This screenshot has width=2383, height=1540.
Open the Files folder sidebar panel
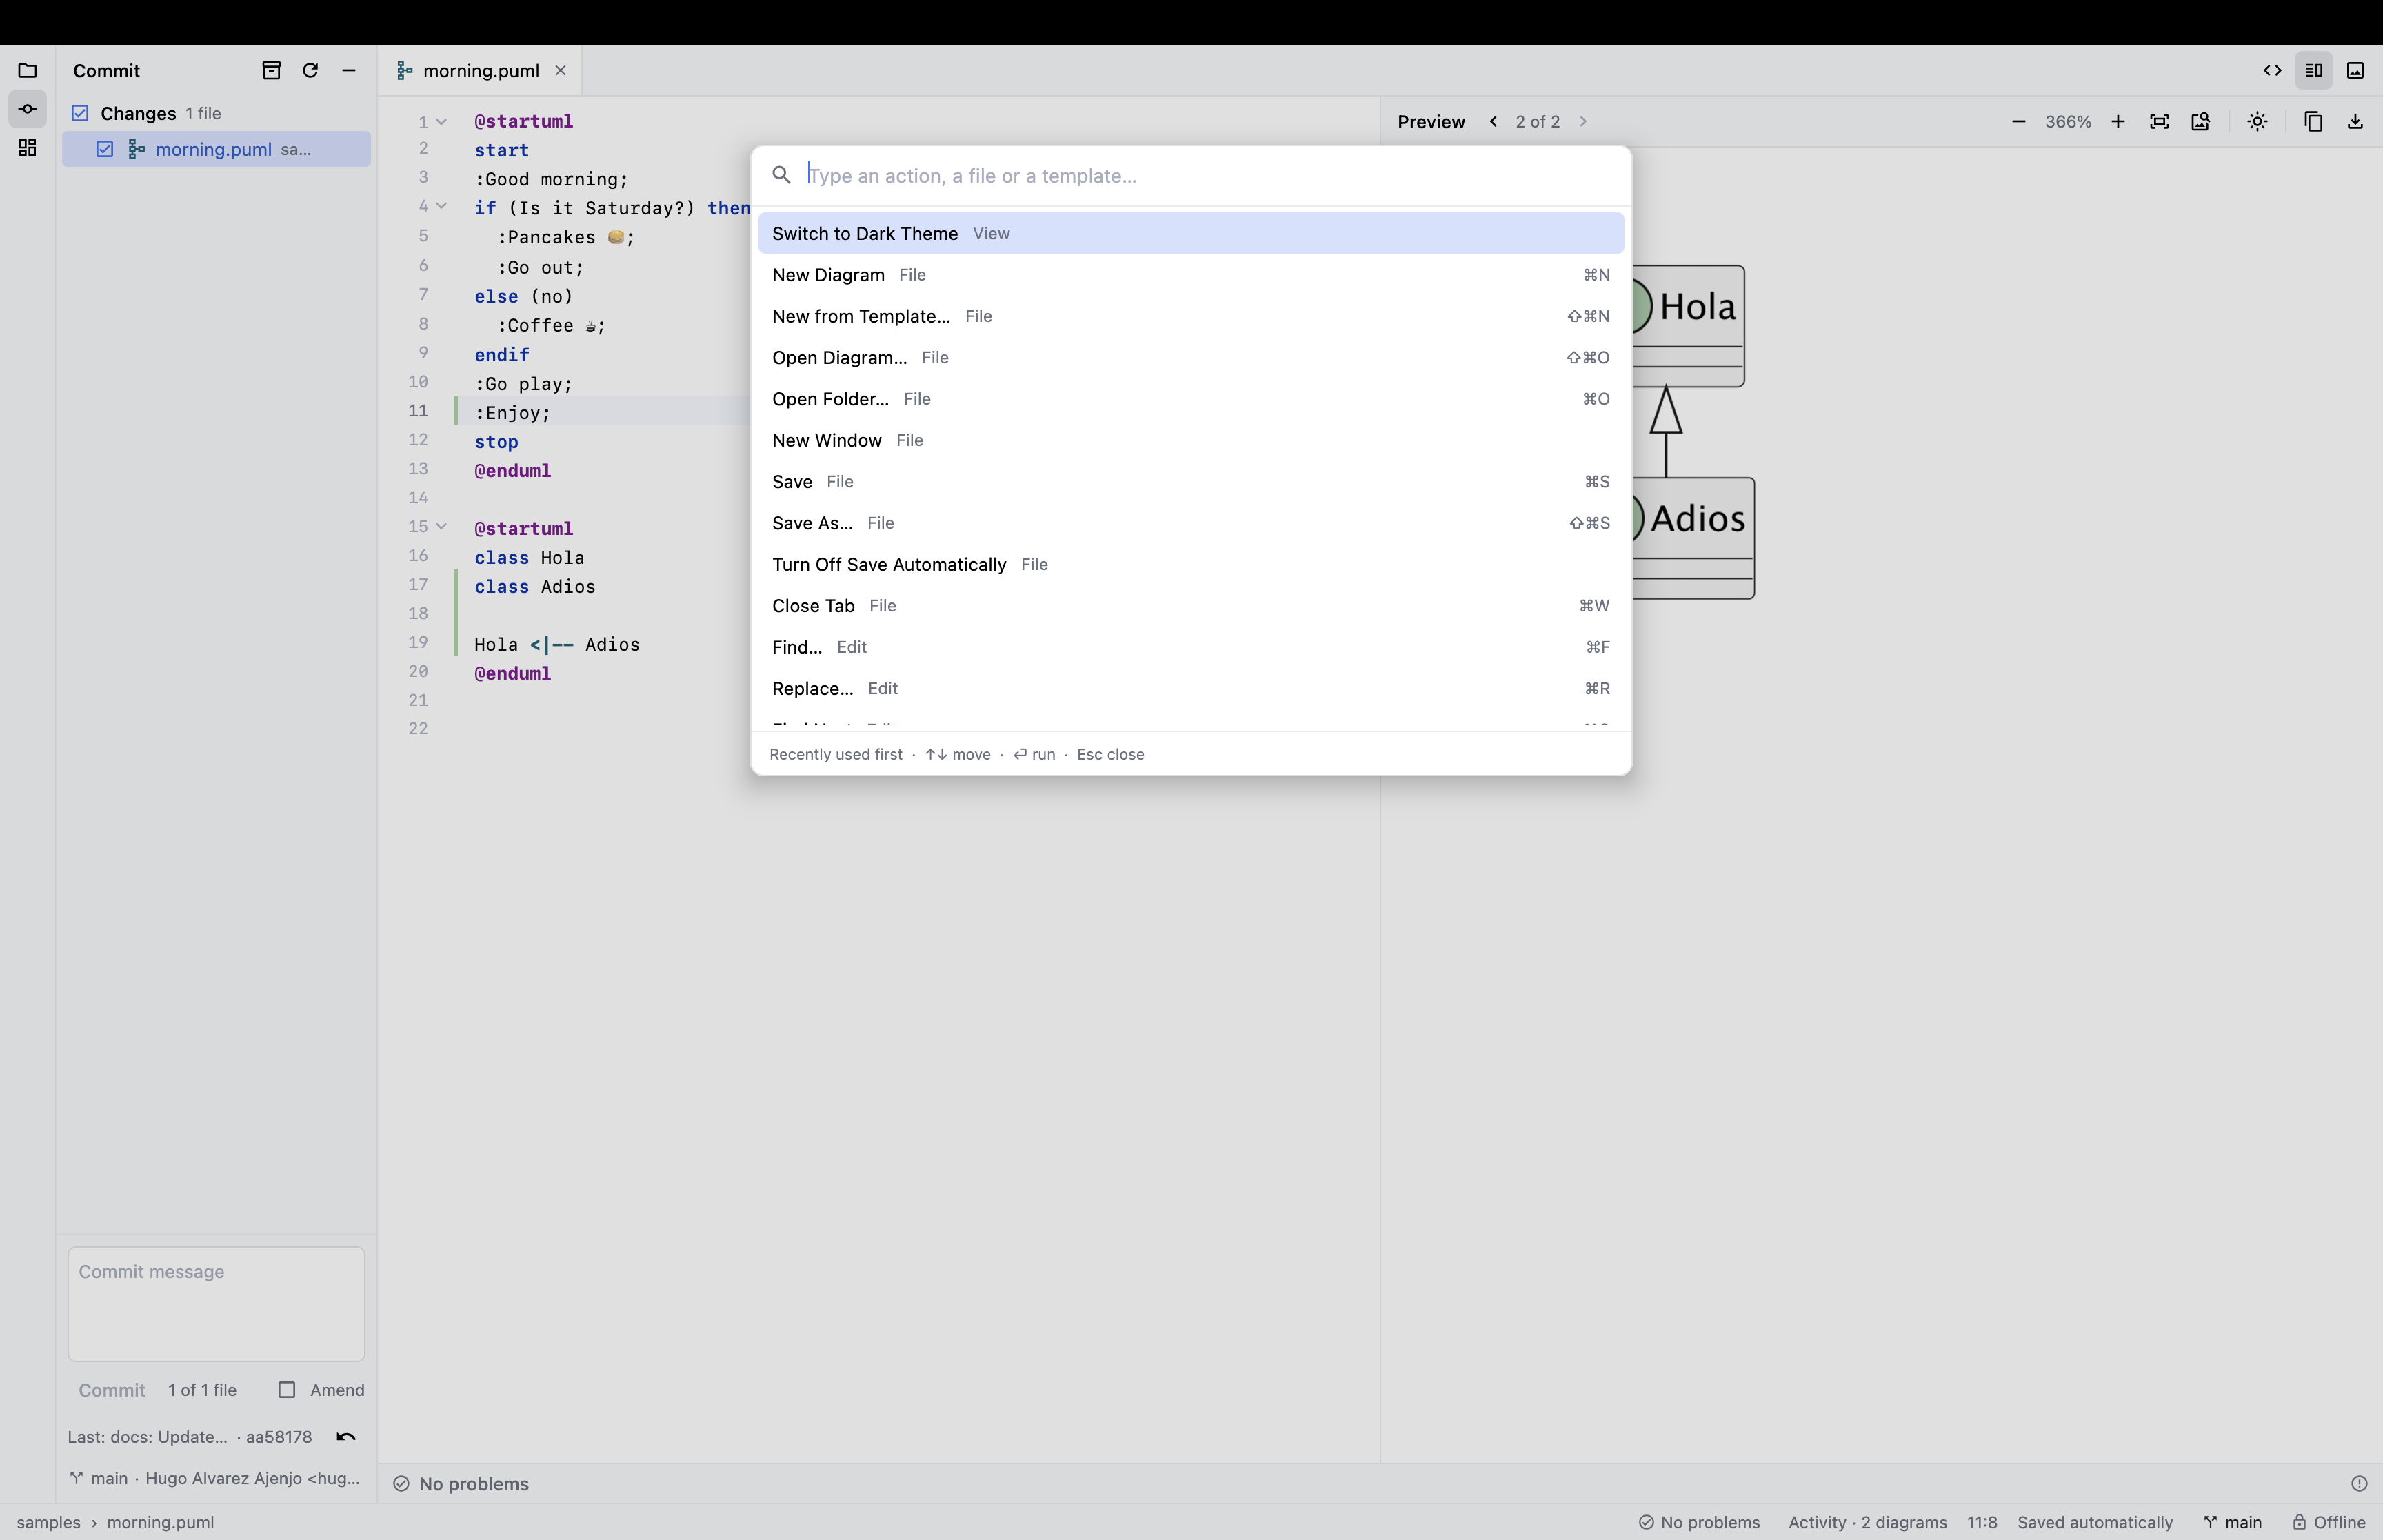pyautogui.click(x=28, y=70)
